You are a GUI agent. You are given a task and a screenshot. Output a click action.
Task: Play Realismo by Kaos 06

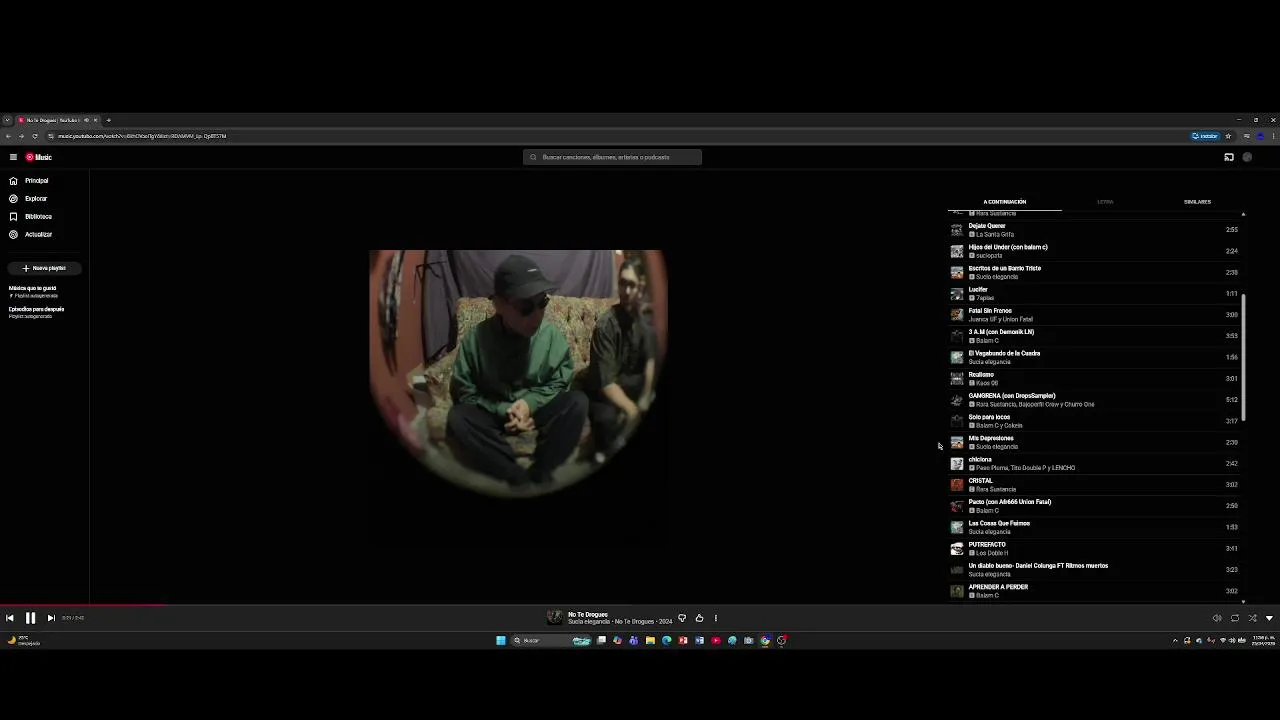coord(1093,379)
